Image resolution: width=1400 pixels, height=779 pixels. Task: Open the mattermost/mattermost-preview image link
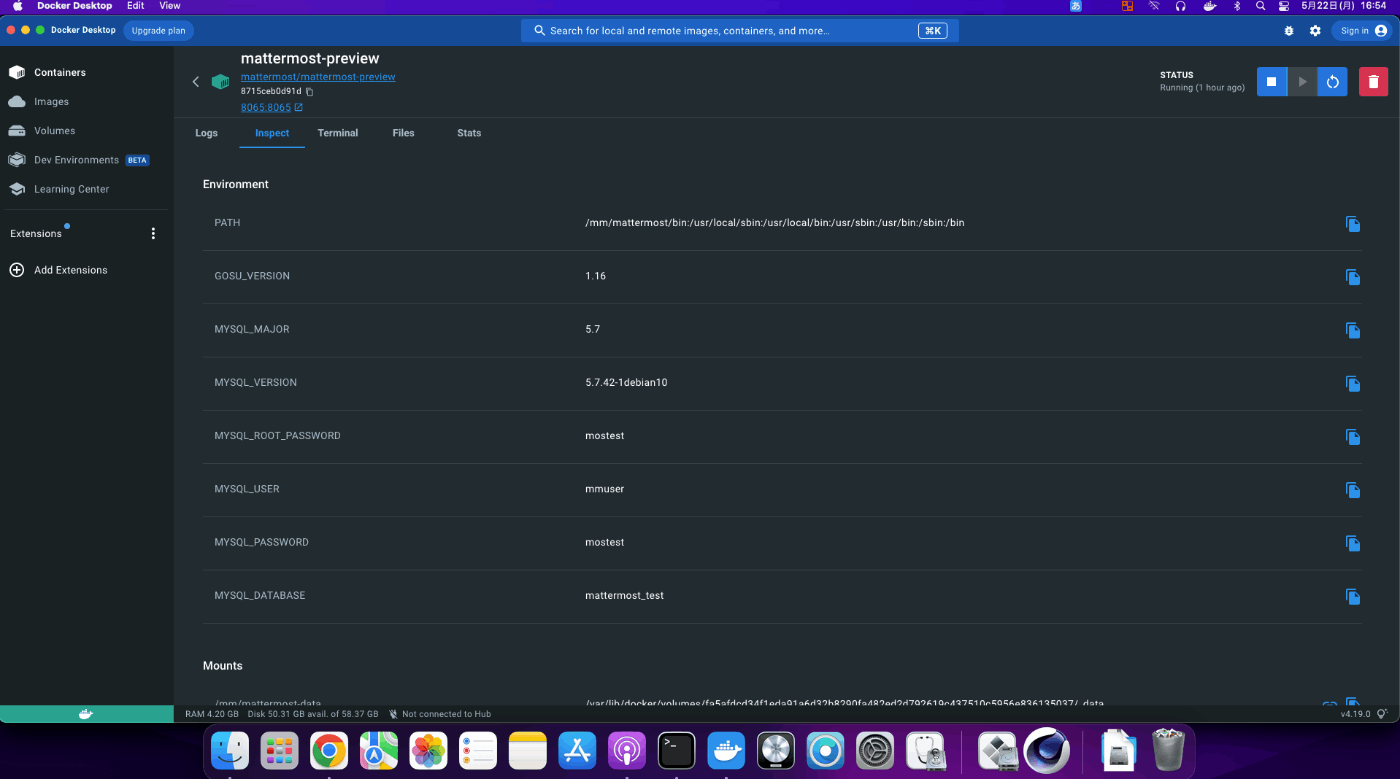coord(318,77)
